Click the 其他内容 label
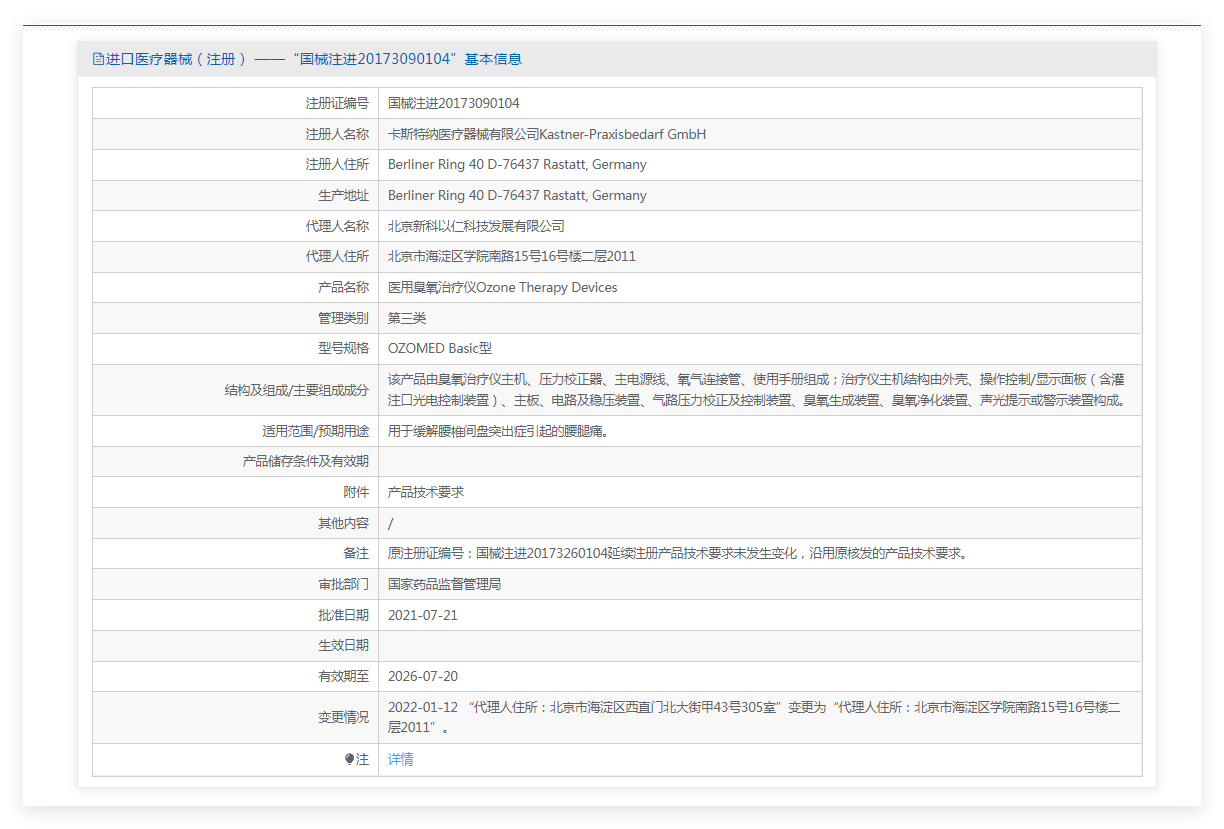The width and height of the screenshot is (1224, 829). tap(343, 523)
